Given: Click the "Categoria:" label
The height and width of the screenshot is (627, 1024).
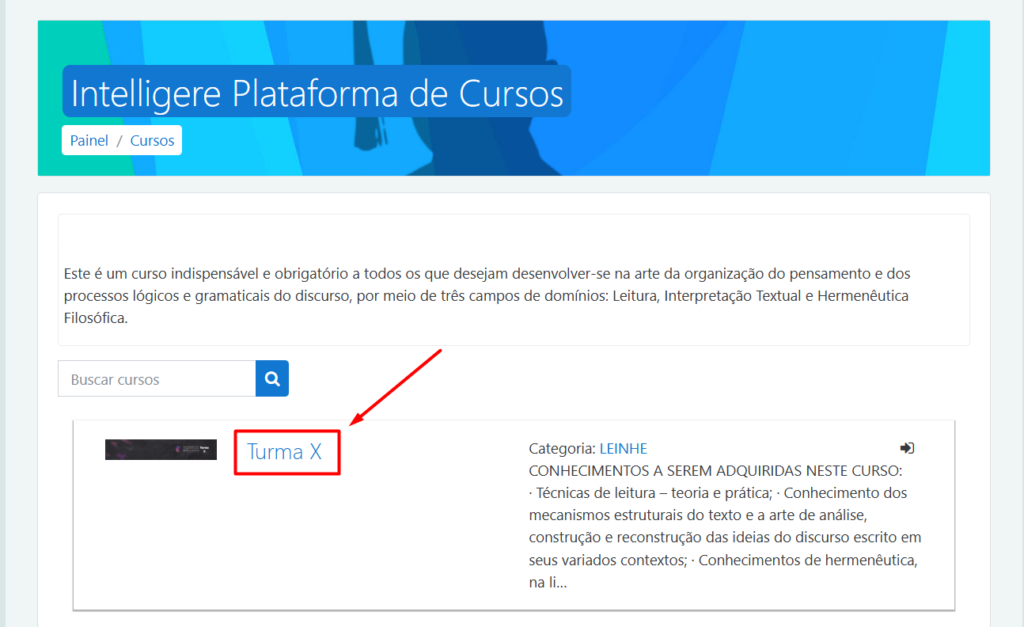Looking at the screenshot, I should [x=562, y=449].
